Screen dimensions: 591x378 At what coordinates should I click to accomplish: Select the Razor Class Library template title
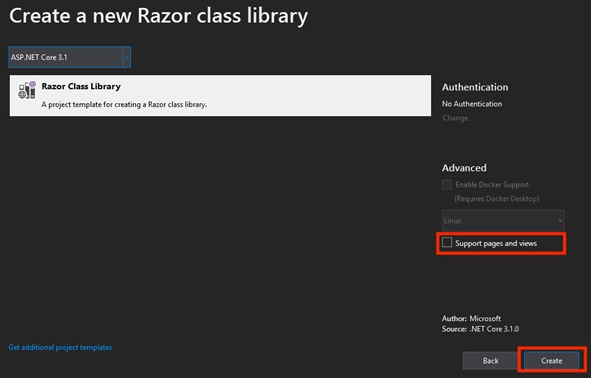pos(81,86)
